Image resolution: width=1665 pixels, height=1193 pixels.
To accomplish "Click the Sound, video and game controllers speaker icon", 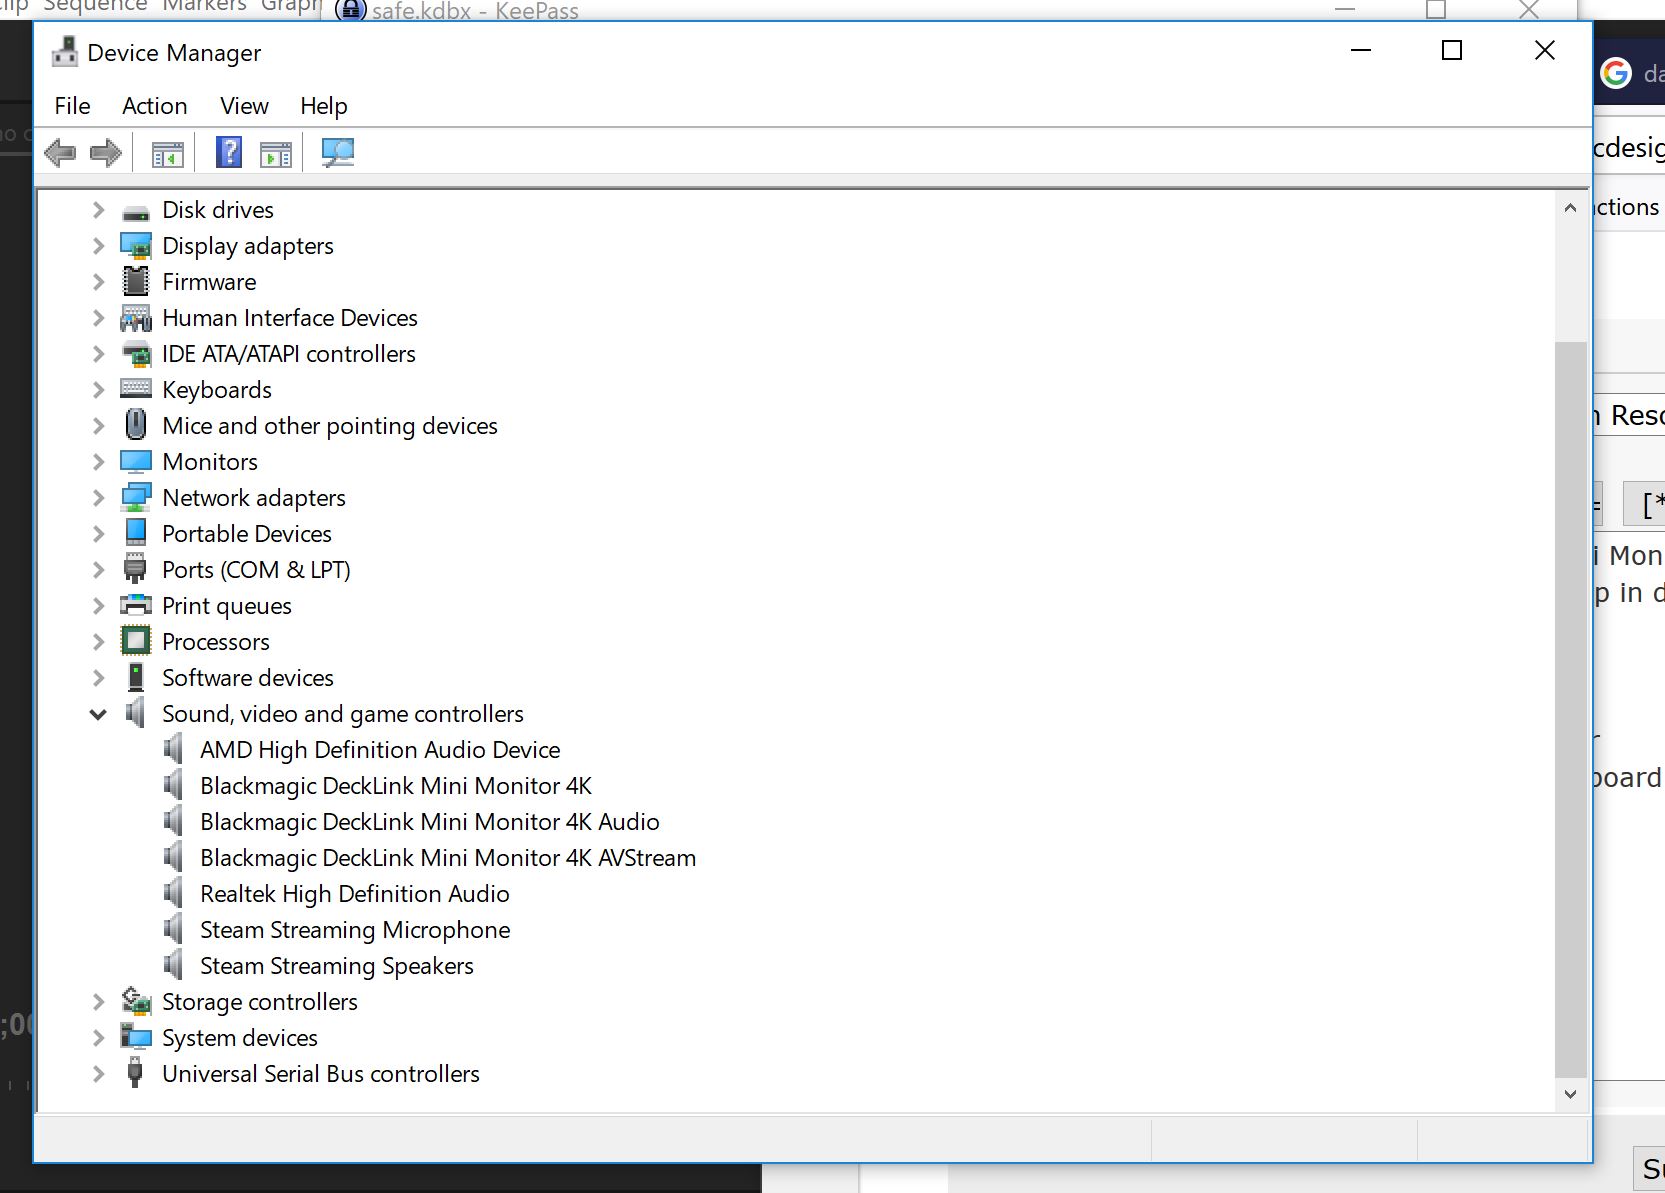I will (x=136, y=713).
